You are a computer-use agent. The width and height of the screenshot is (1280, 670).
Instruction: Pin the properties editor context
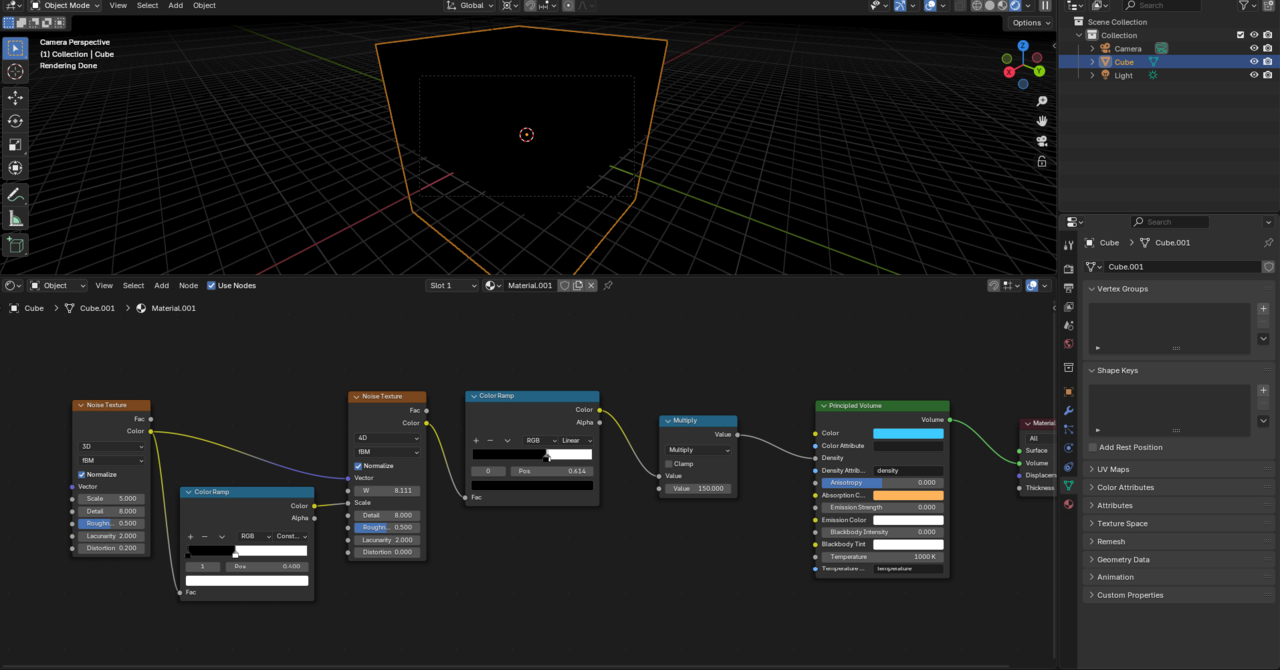click(x=1268, y=243)
